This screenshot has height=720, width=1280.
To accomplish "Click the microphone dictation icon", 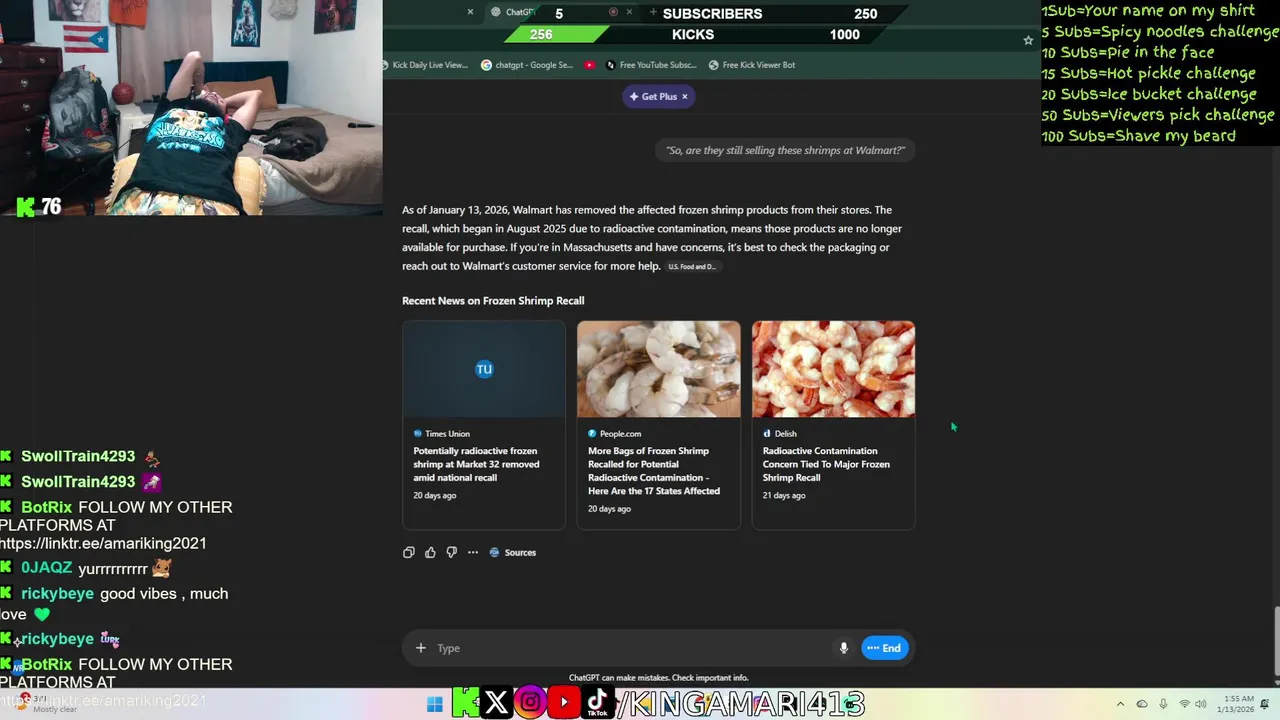I will coord(844,648).
